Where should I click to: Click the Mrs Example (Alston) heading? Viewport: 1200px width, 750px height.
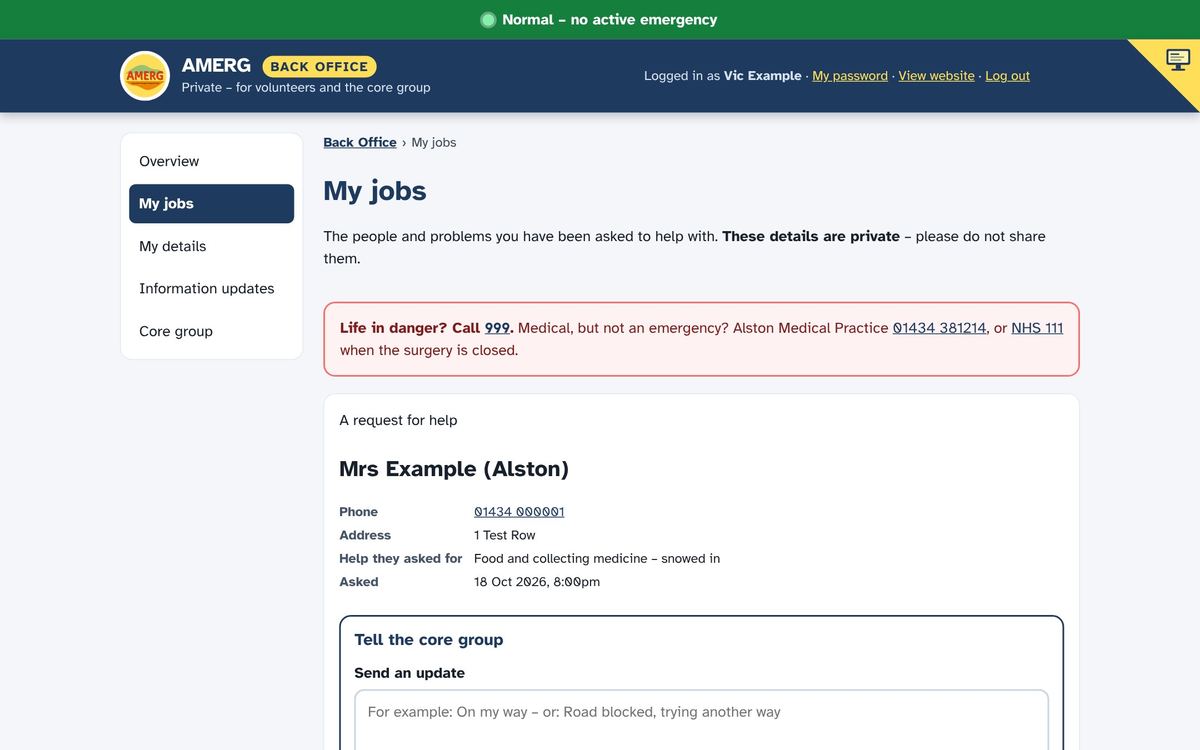click(x=454, y=469)
